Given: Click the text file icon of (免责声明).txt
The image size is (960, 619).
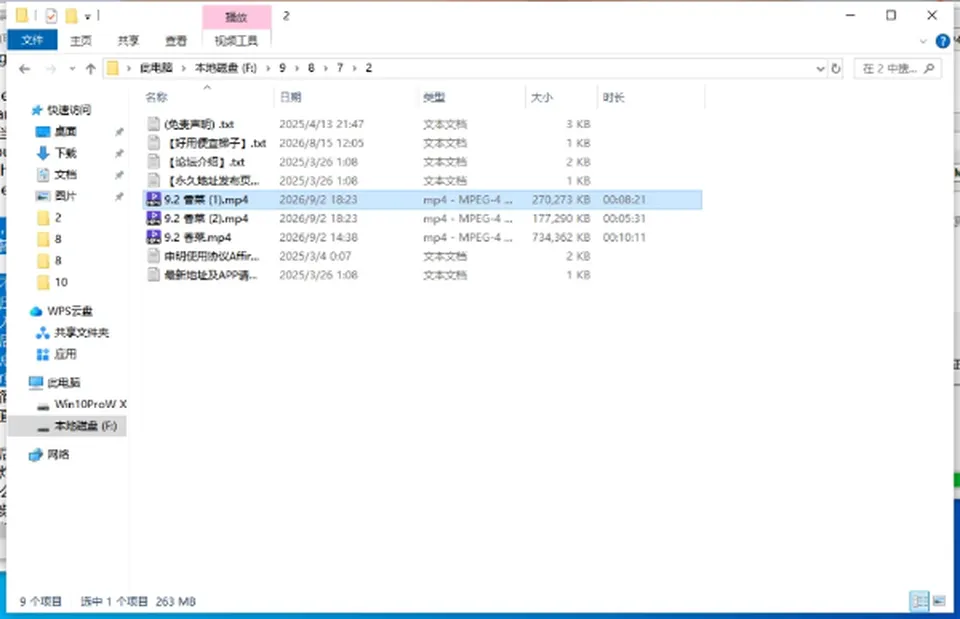Looking at the screenshot, I should [154, 124].
